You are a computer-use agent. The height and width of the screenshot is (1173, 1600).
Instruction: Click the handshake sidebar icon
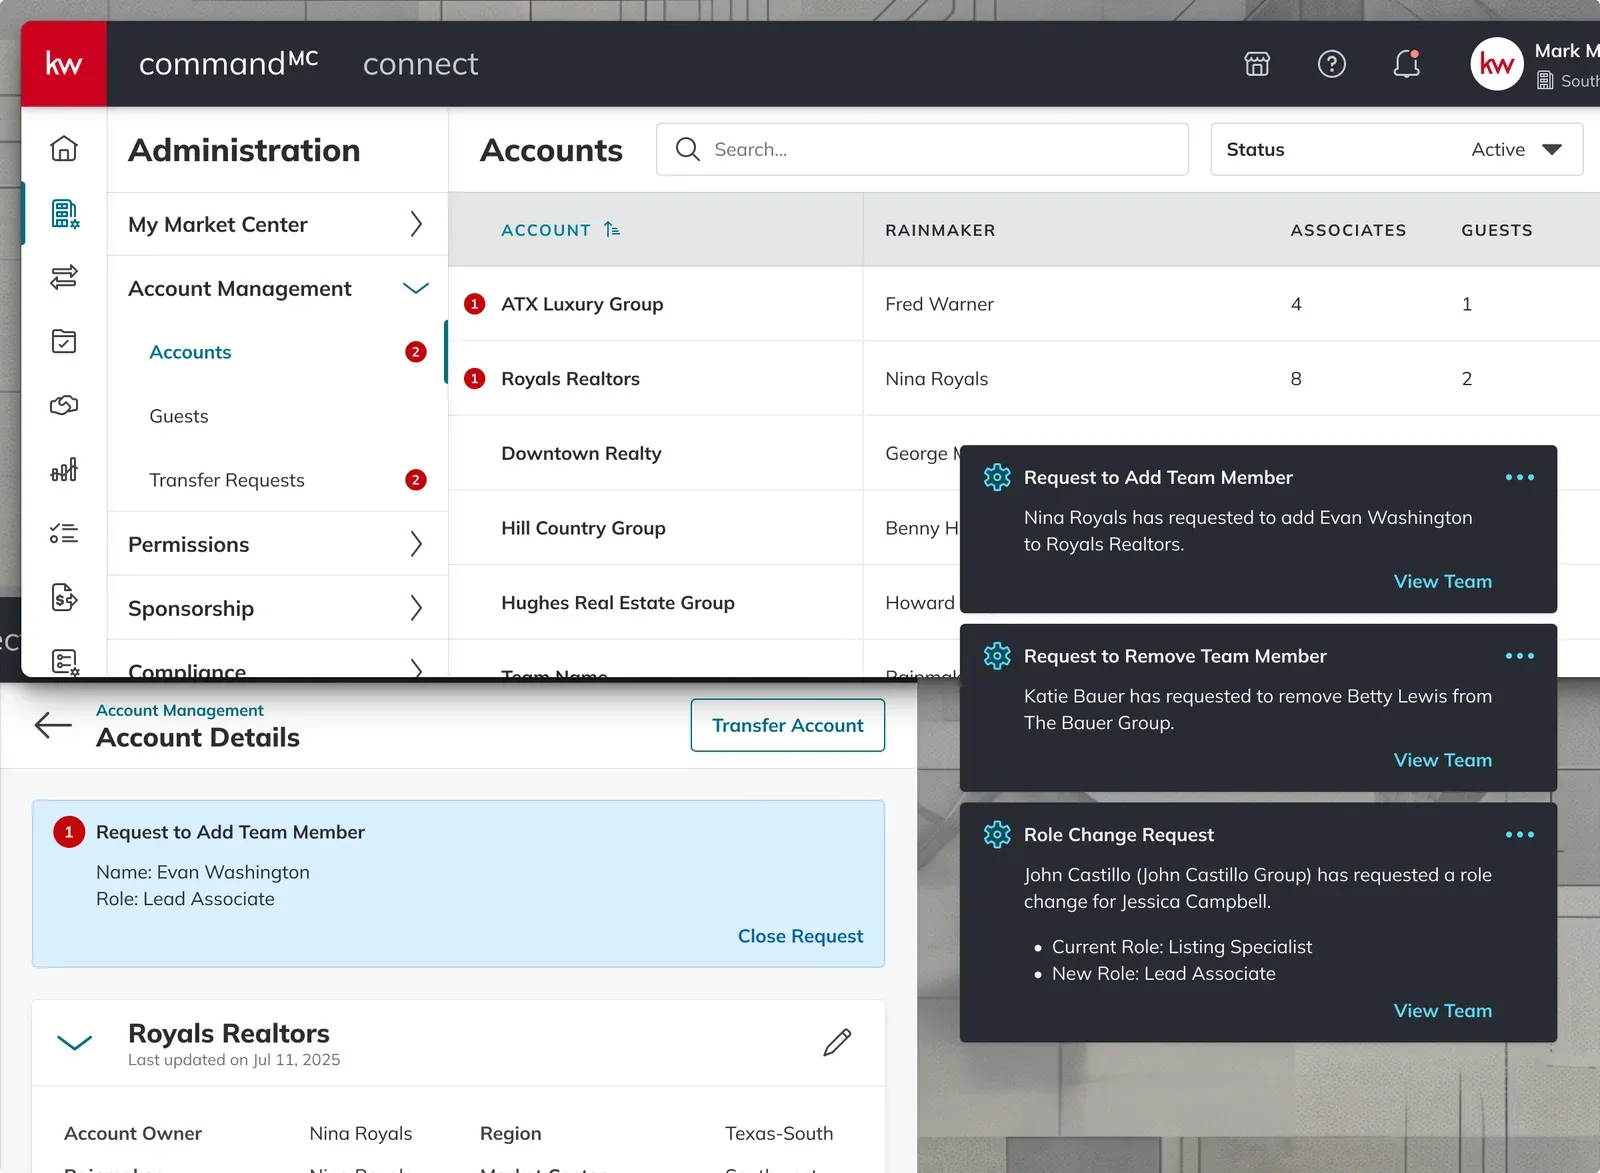64,405
